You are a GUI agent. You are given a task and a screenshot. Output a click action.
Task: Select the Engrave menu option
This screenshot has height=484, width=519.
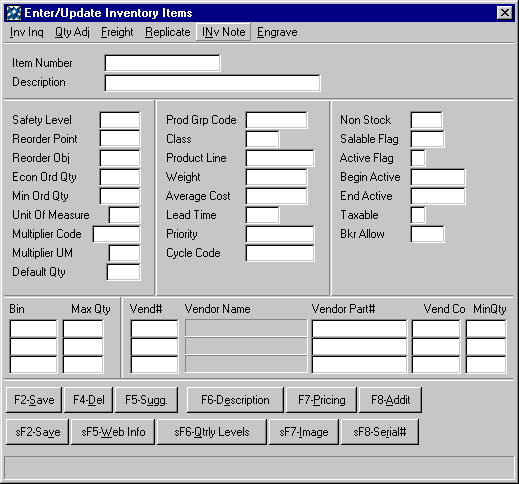pyautogui.click(x=277, y=32)
